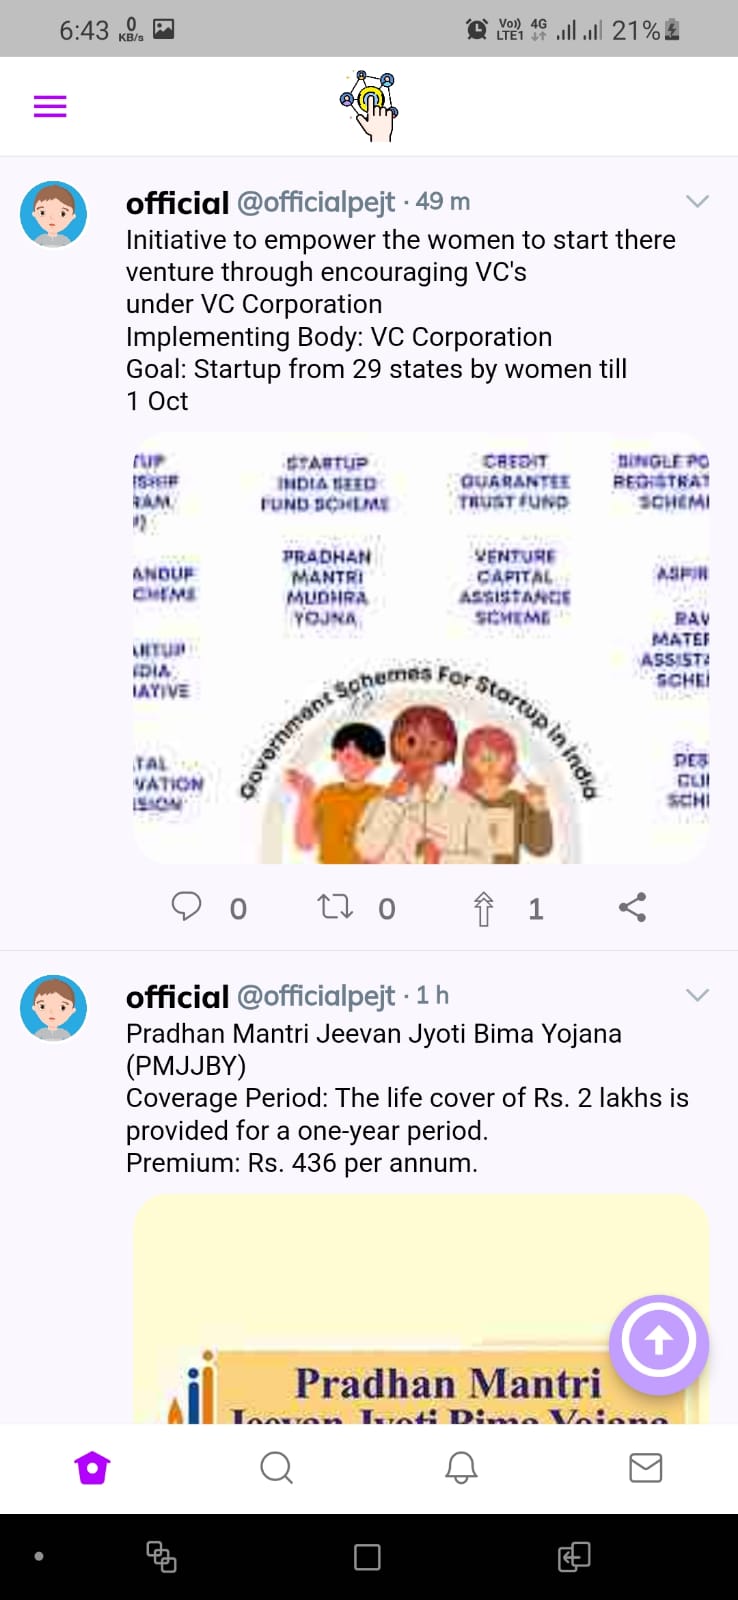The height and width of the screenshot is (1600, 738).
Task: View the Government Schemes for Startup image
Action: (421, 648)
